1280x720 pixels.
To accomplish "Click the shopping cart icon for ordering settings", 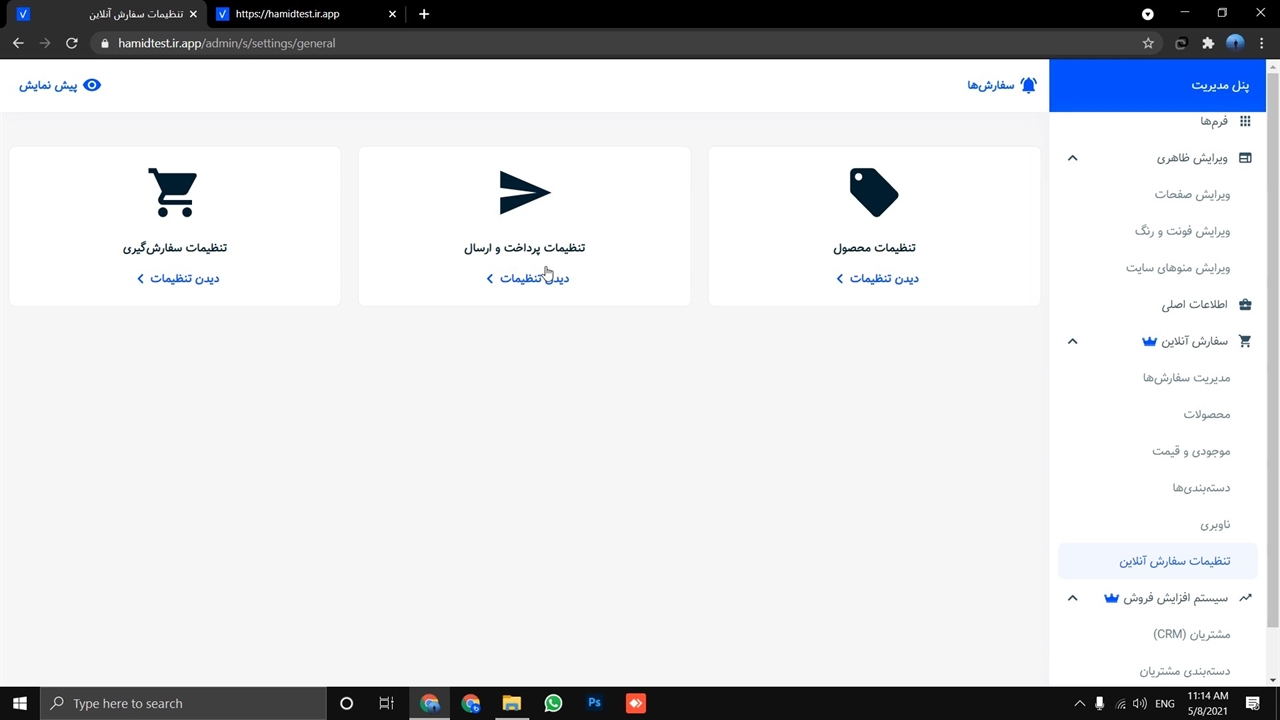I will [173, 192].
